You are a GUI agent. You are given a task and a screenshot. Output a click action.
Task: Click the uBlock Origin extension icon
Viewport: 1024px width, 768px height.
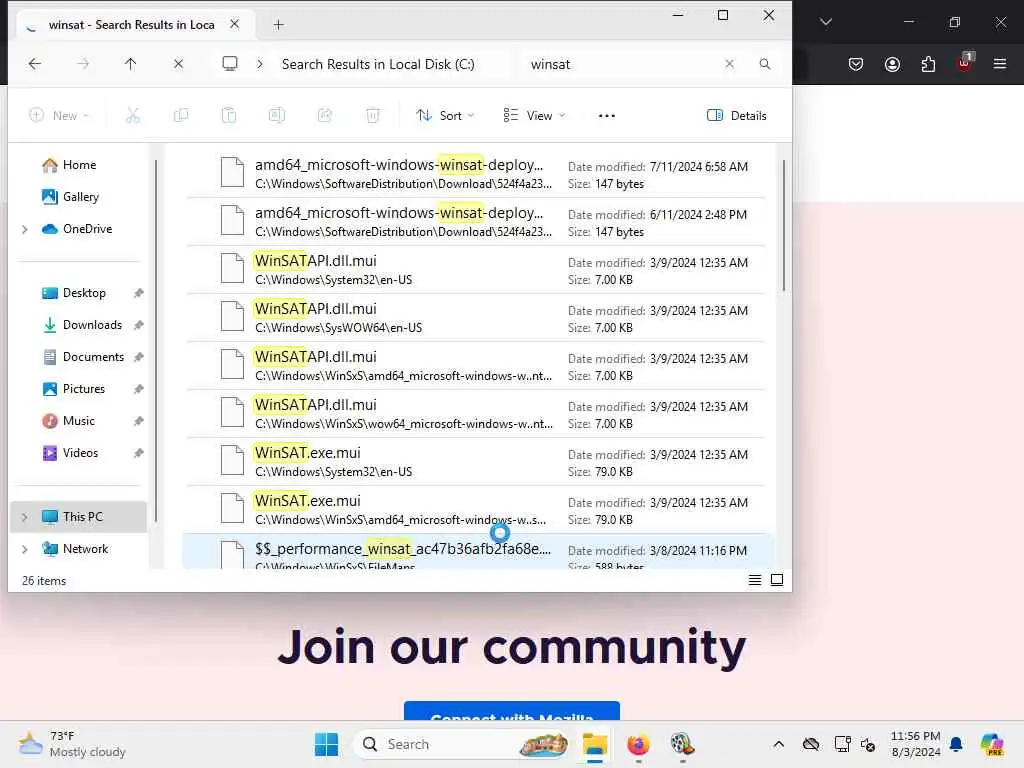[x=965, y=63]
